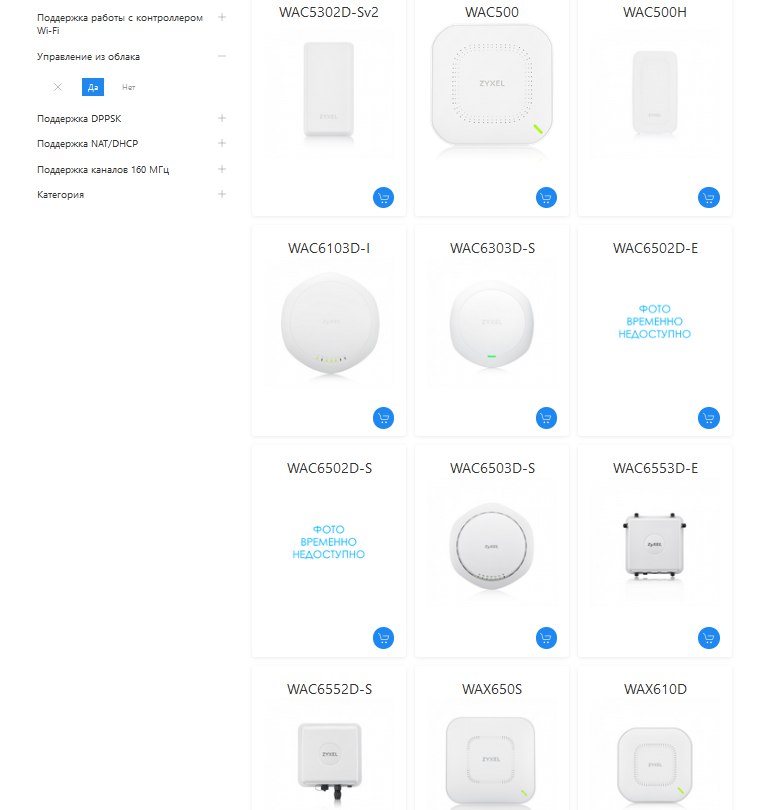Image resolution: width=770 pixels, height=810 pixels.
Task: Add WAC5302D-Sv2 to cart
Action: click(x=383, y=197)
